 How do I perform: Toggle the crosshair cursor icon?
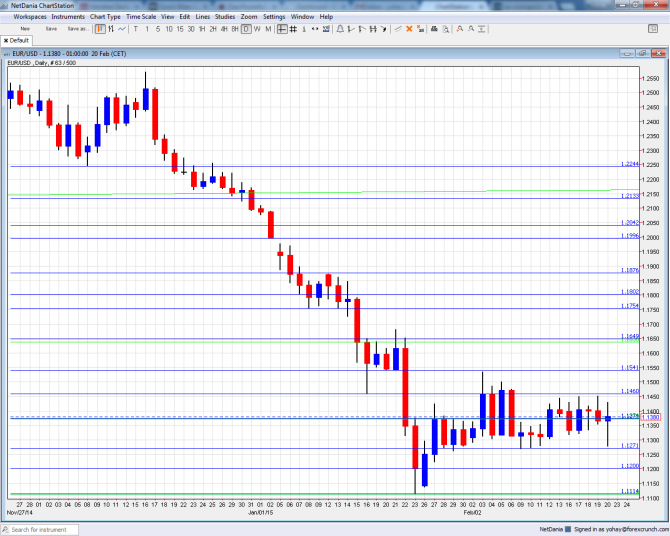click(x=282, y=29)
